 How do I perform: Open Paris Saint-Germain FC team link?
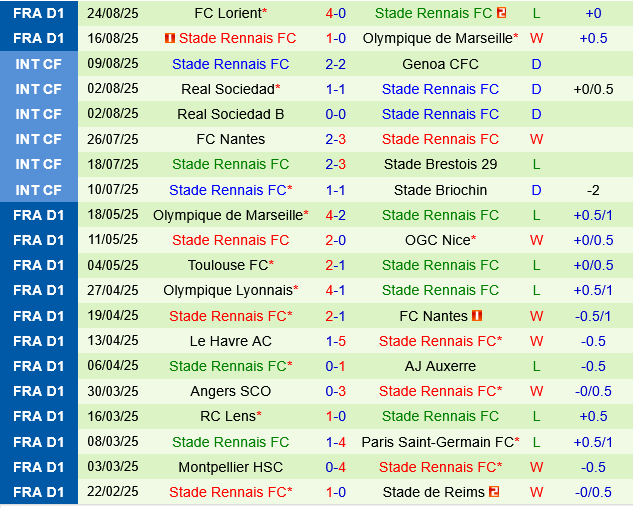pyautogui.click(x=438, y=442)
